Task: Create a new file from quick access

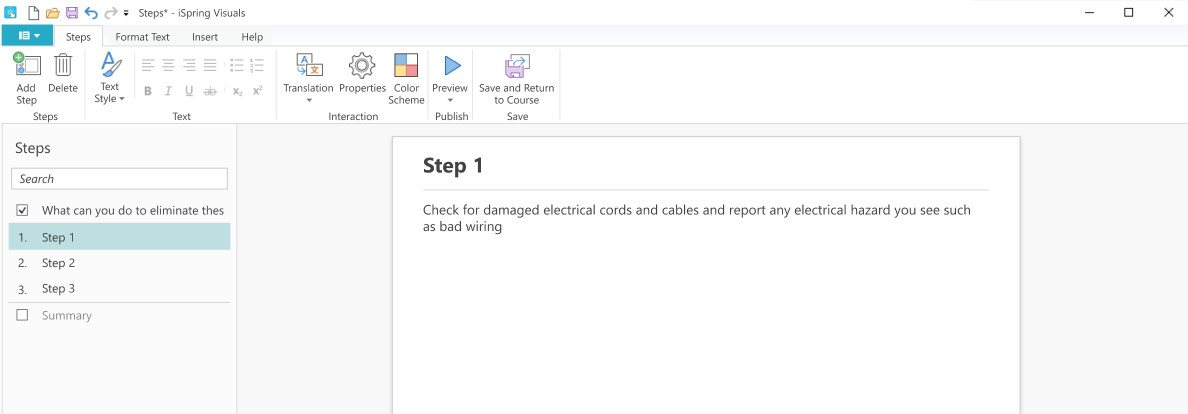Action: click(33, 13)
